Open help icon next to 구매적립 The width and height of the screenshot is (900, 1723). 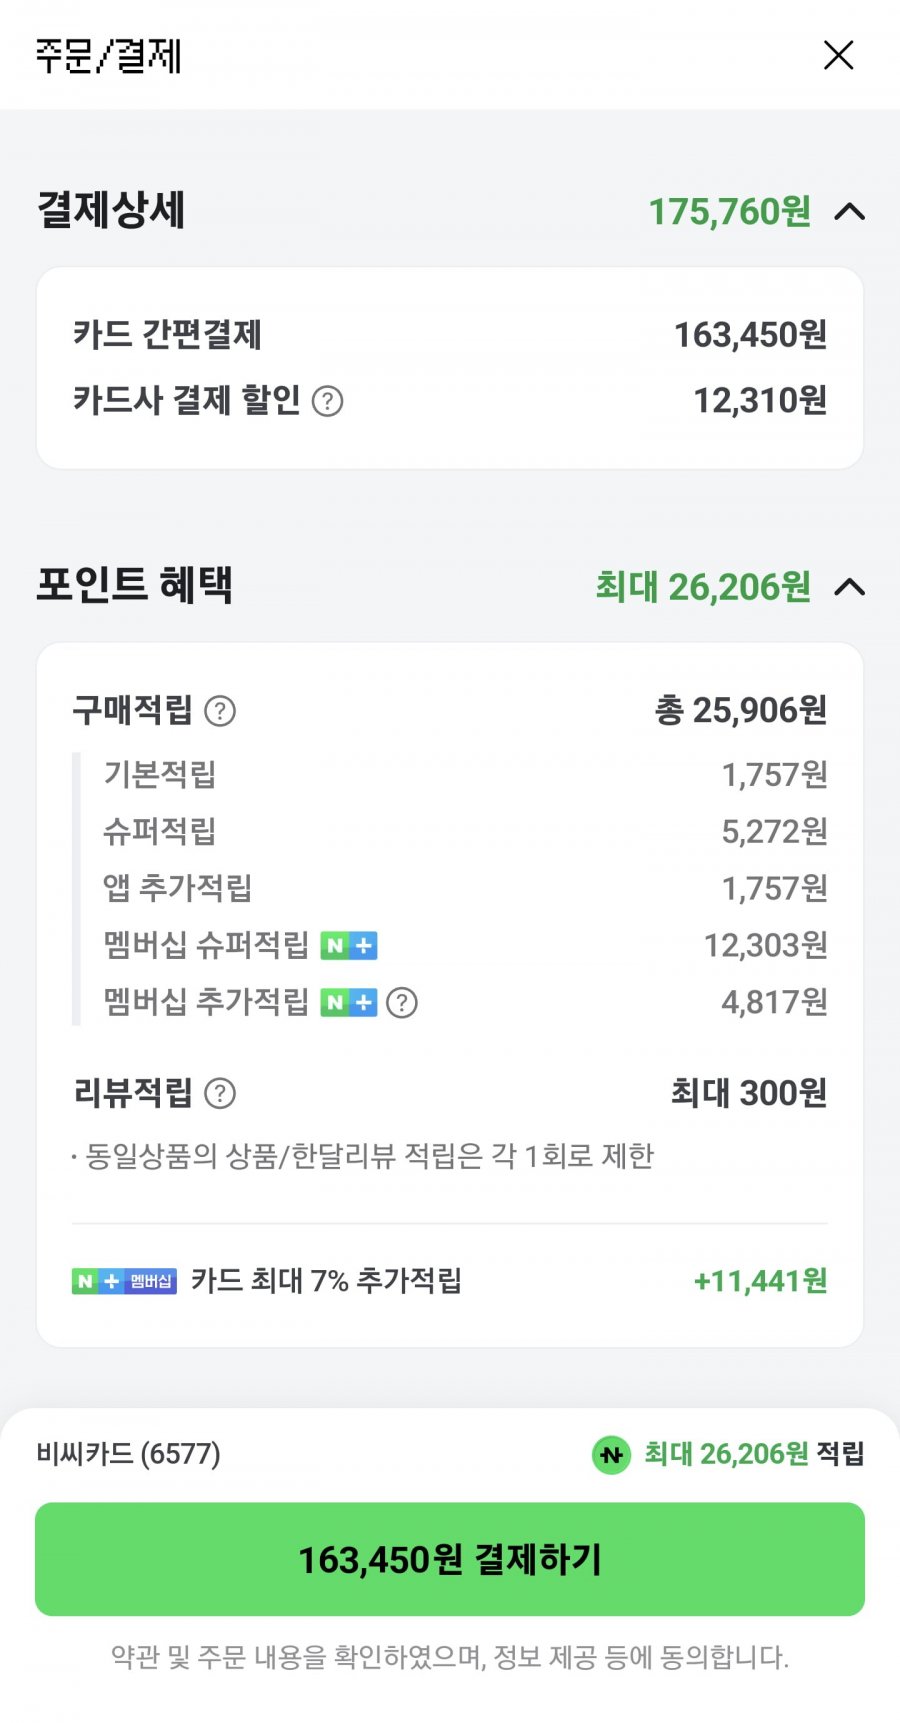pos(220,711)
